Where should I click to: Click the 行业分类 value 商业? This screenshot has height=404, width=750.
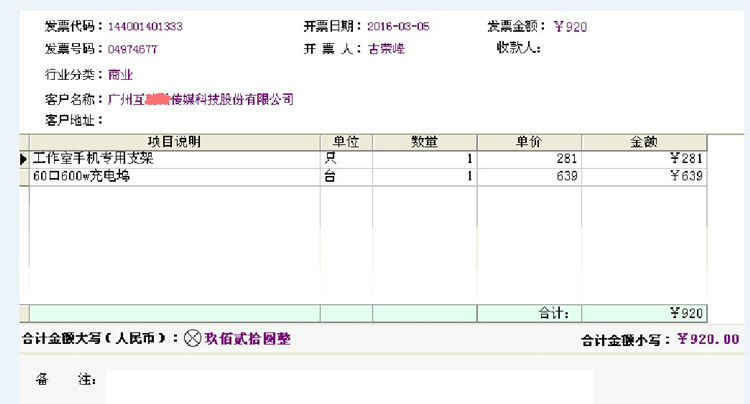click(121, 75)
